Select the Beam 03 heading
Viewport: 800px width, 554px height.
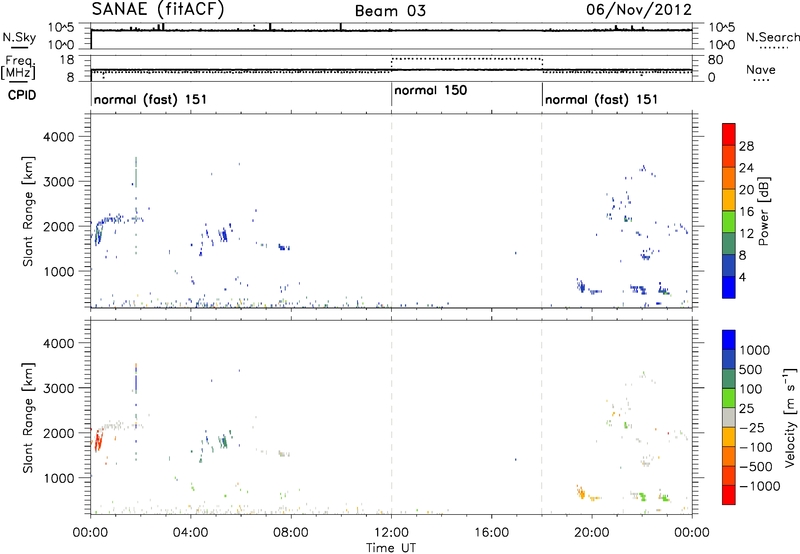pyautogui.click(x=390, y=11)
